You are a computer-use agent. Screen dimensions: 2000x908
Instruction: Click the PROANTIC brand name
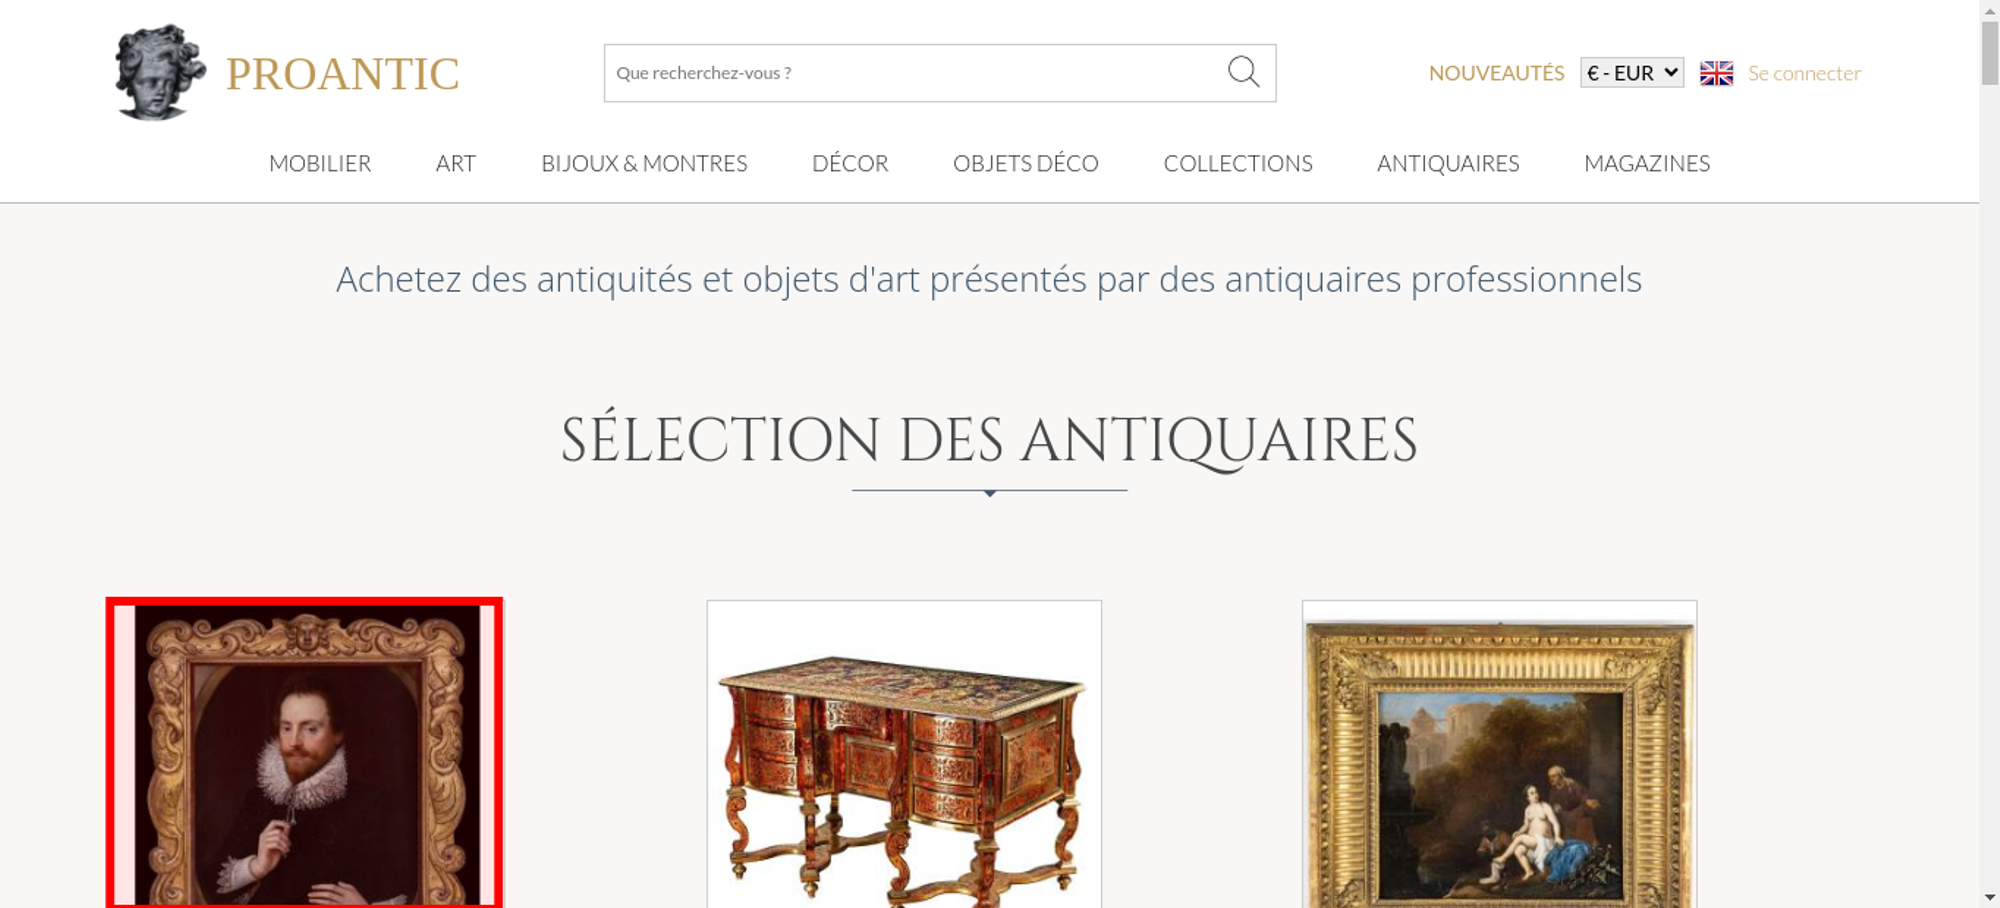tap(342, 74)
